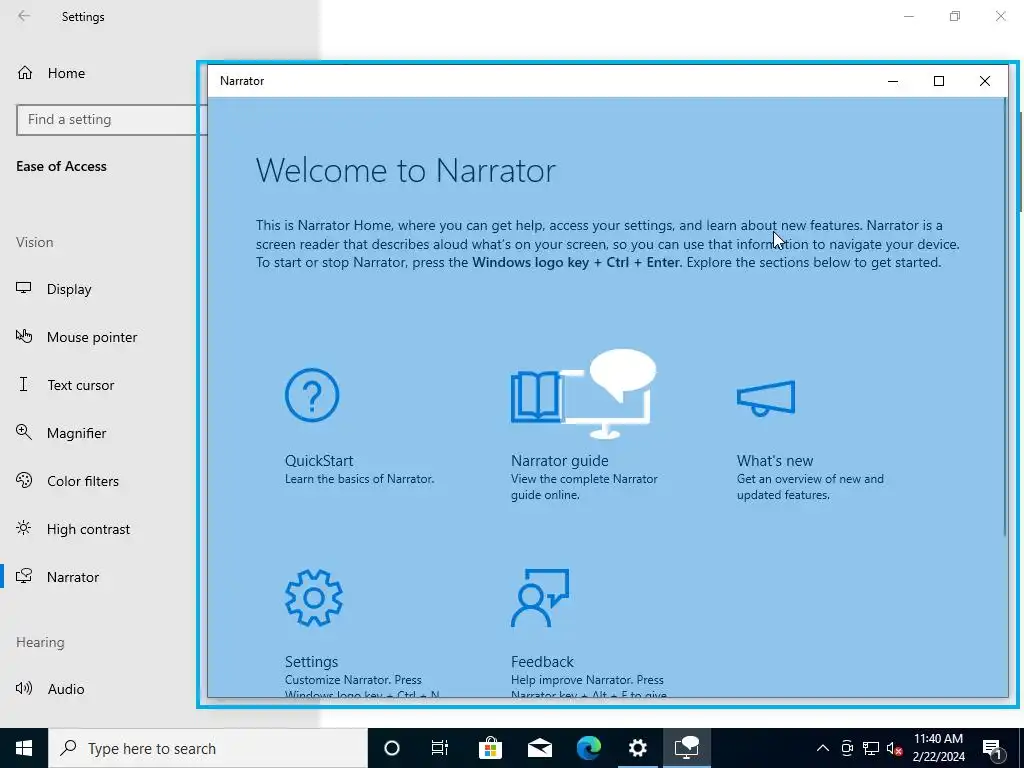Click the muted volume tray icon

click(x=895, y=748)
